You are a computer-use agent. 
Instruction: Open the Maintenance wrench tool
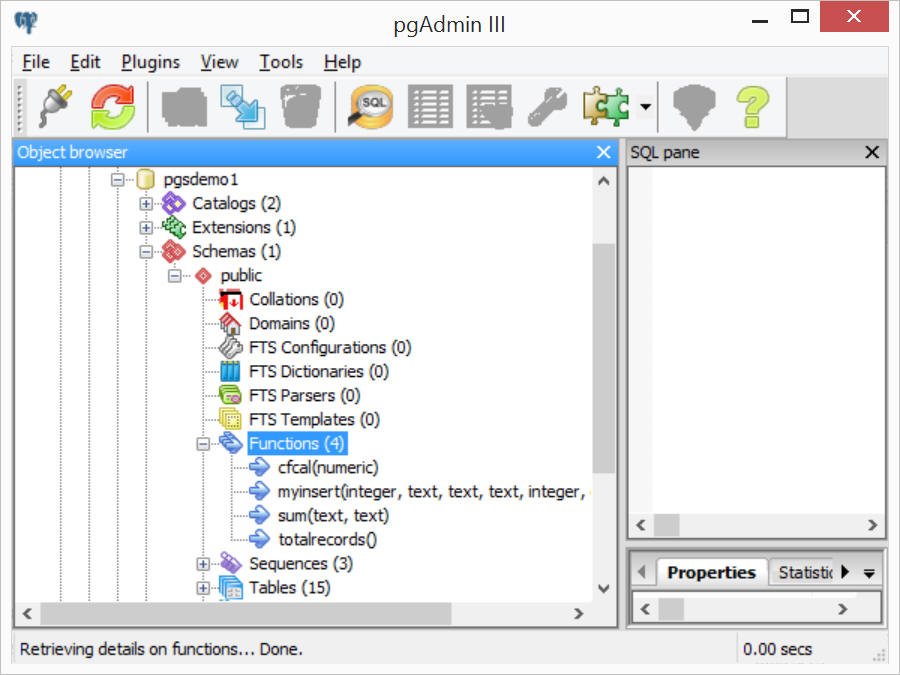click(x=547, y=106)
